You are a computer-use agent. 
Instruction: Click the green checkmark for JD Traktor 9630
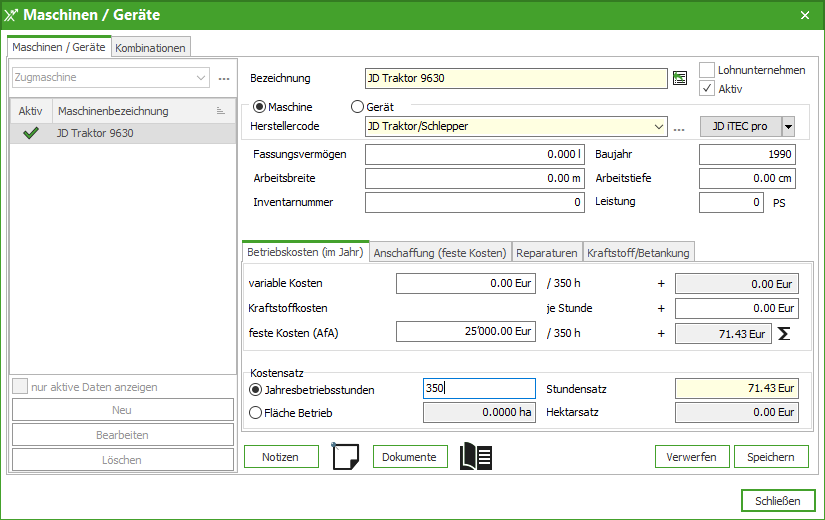31,133
